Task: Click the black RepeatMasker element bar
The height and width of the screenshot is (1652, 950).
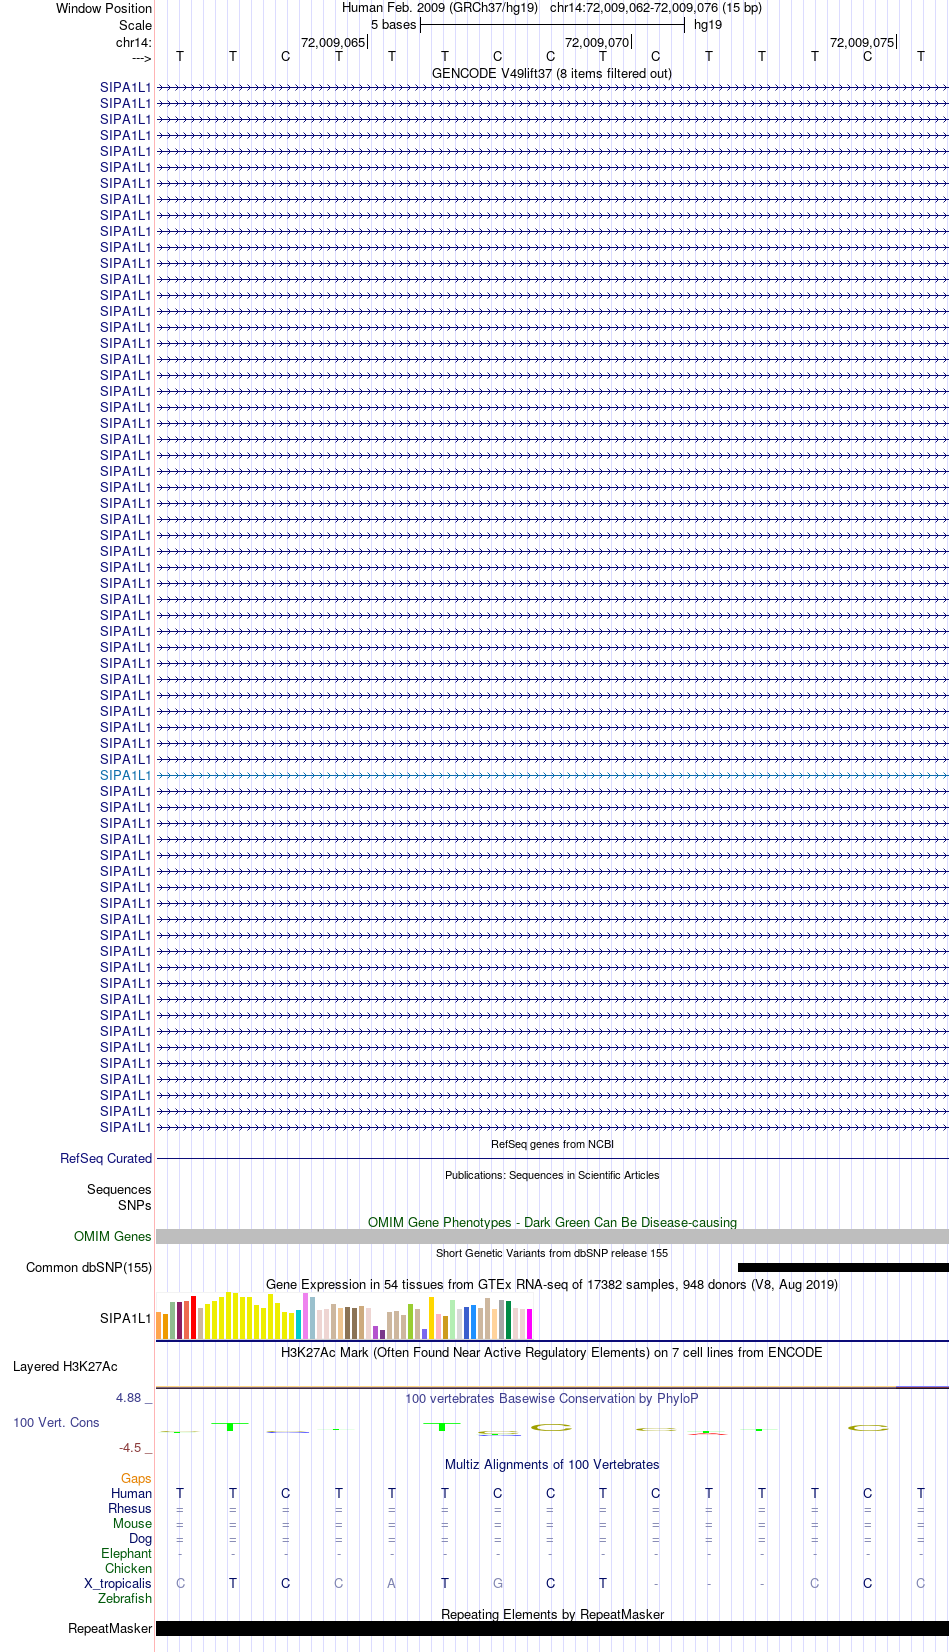Action: [x=552, y=1628]
